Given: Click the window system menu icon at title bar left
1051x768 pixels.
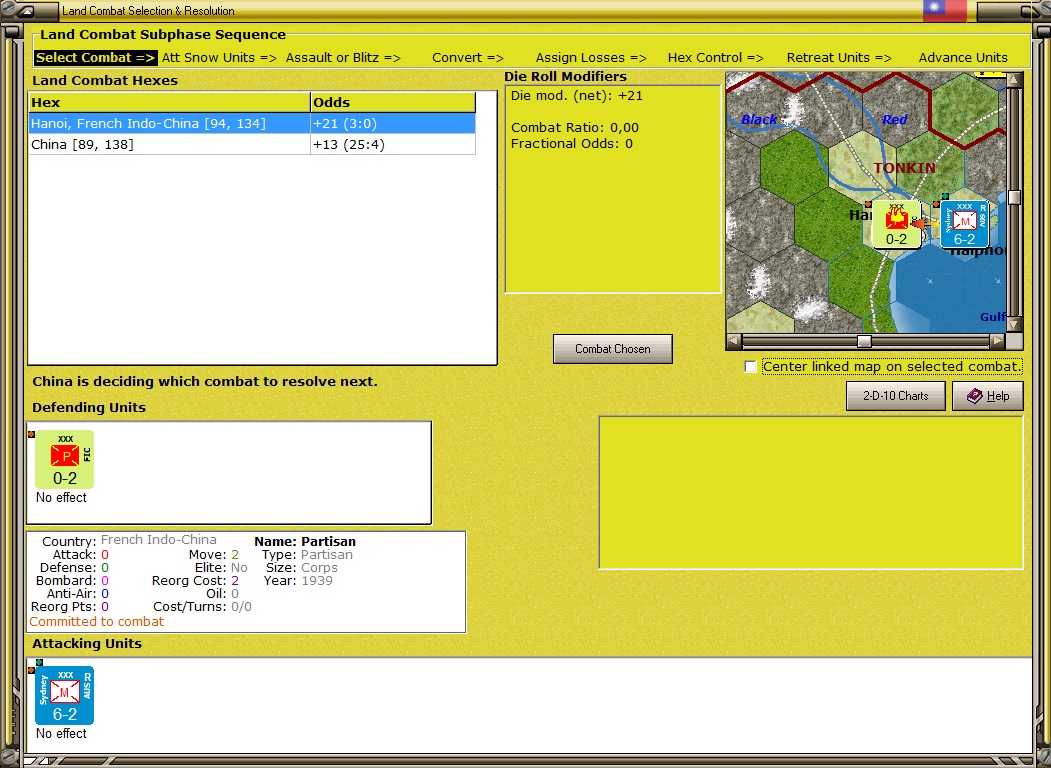Looking at the screenshot, I should pos(28,11).
